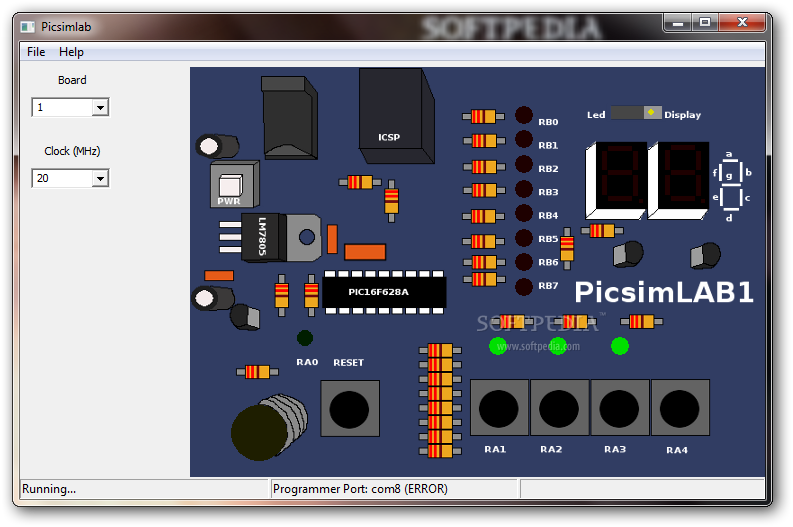Viewport: 793px width, 527px height.
Task: Click the green LED above RA2 button
Action: [x=558, y=346]
